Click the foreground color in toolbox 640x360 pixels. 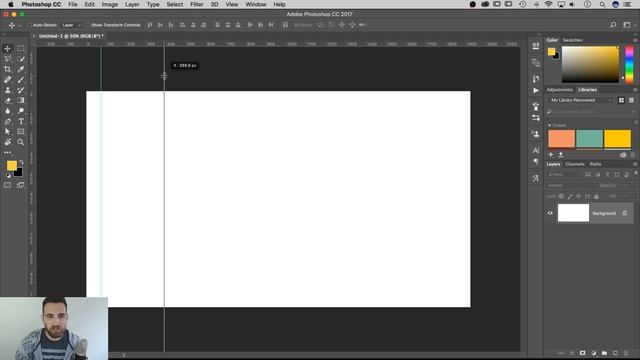click(11, 165)
